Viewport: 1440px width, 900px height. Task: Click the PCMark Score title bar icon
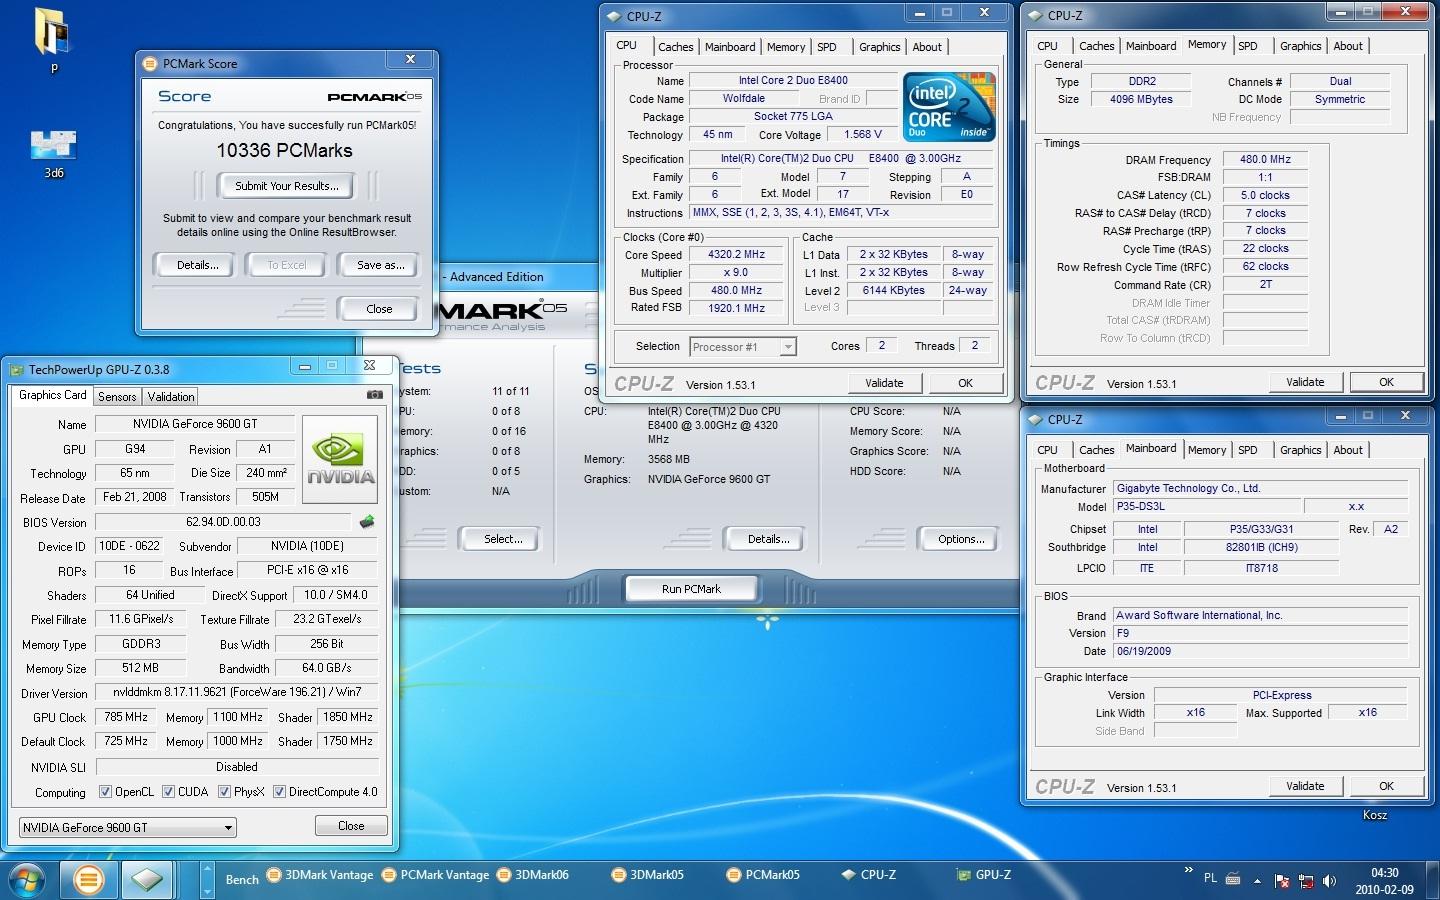(x=150, y=63)
